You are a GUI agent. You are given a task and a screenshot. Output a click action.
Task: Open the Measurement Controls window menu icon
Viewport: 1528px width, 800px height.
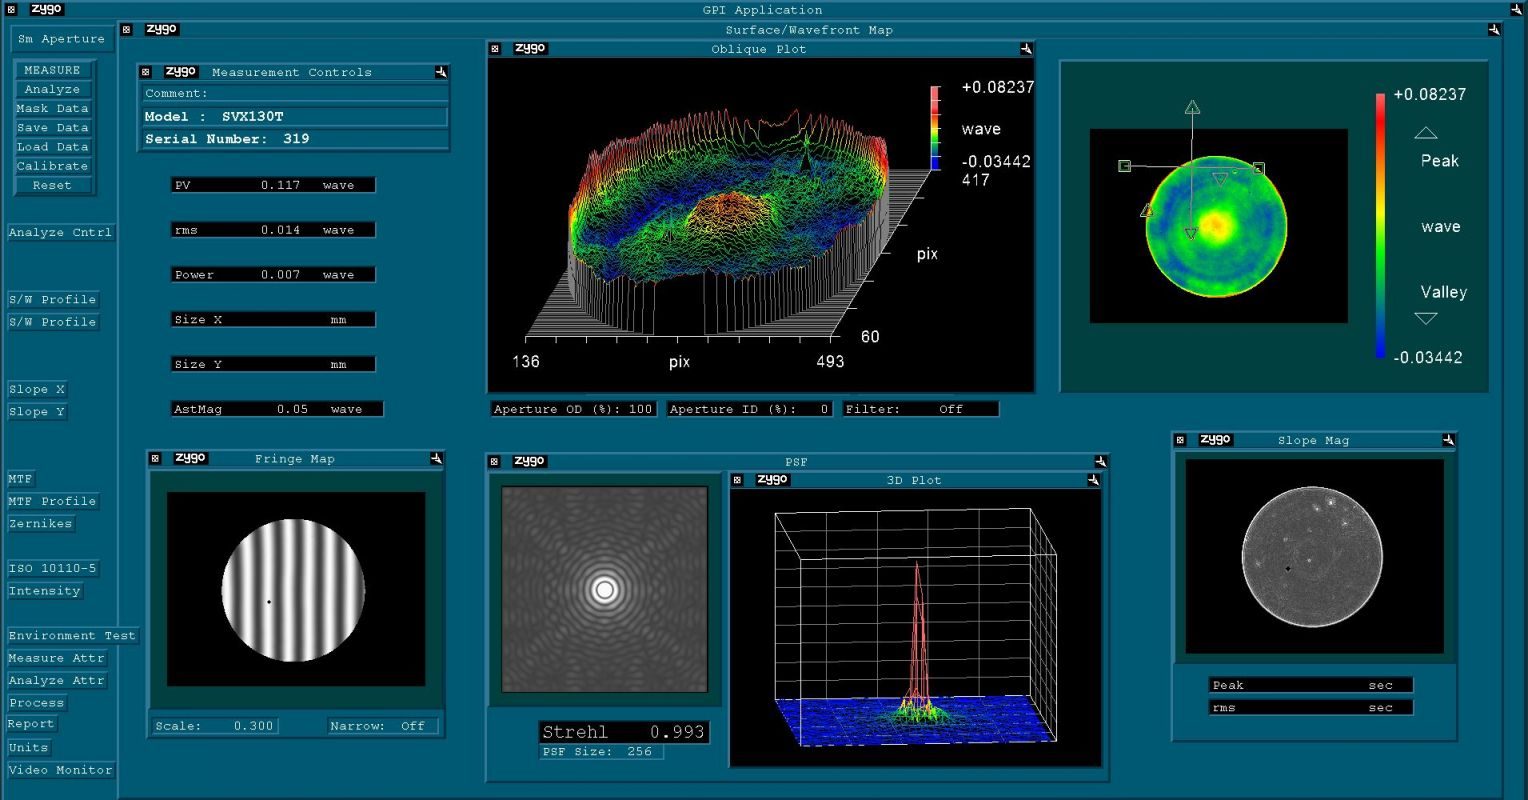tap(145, 72)
